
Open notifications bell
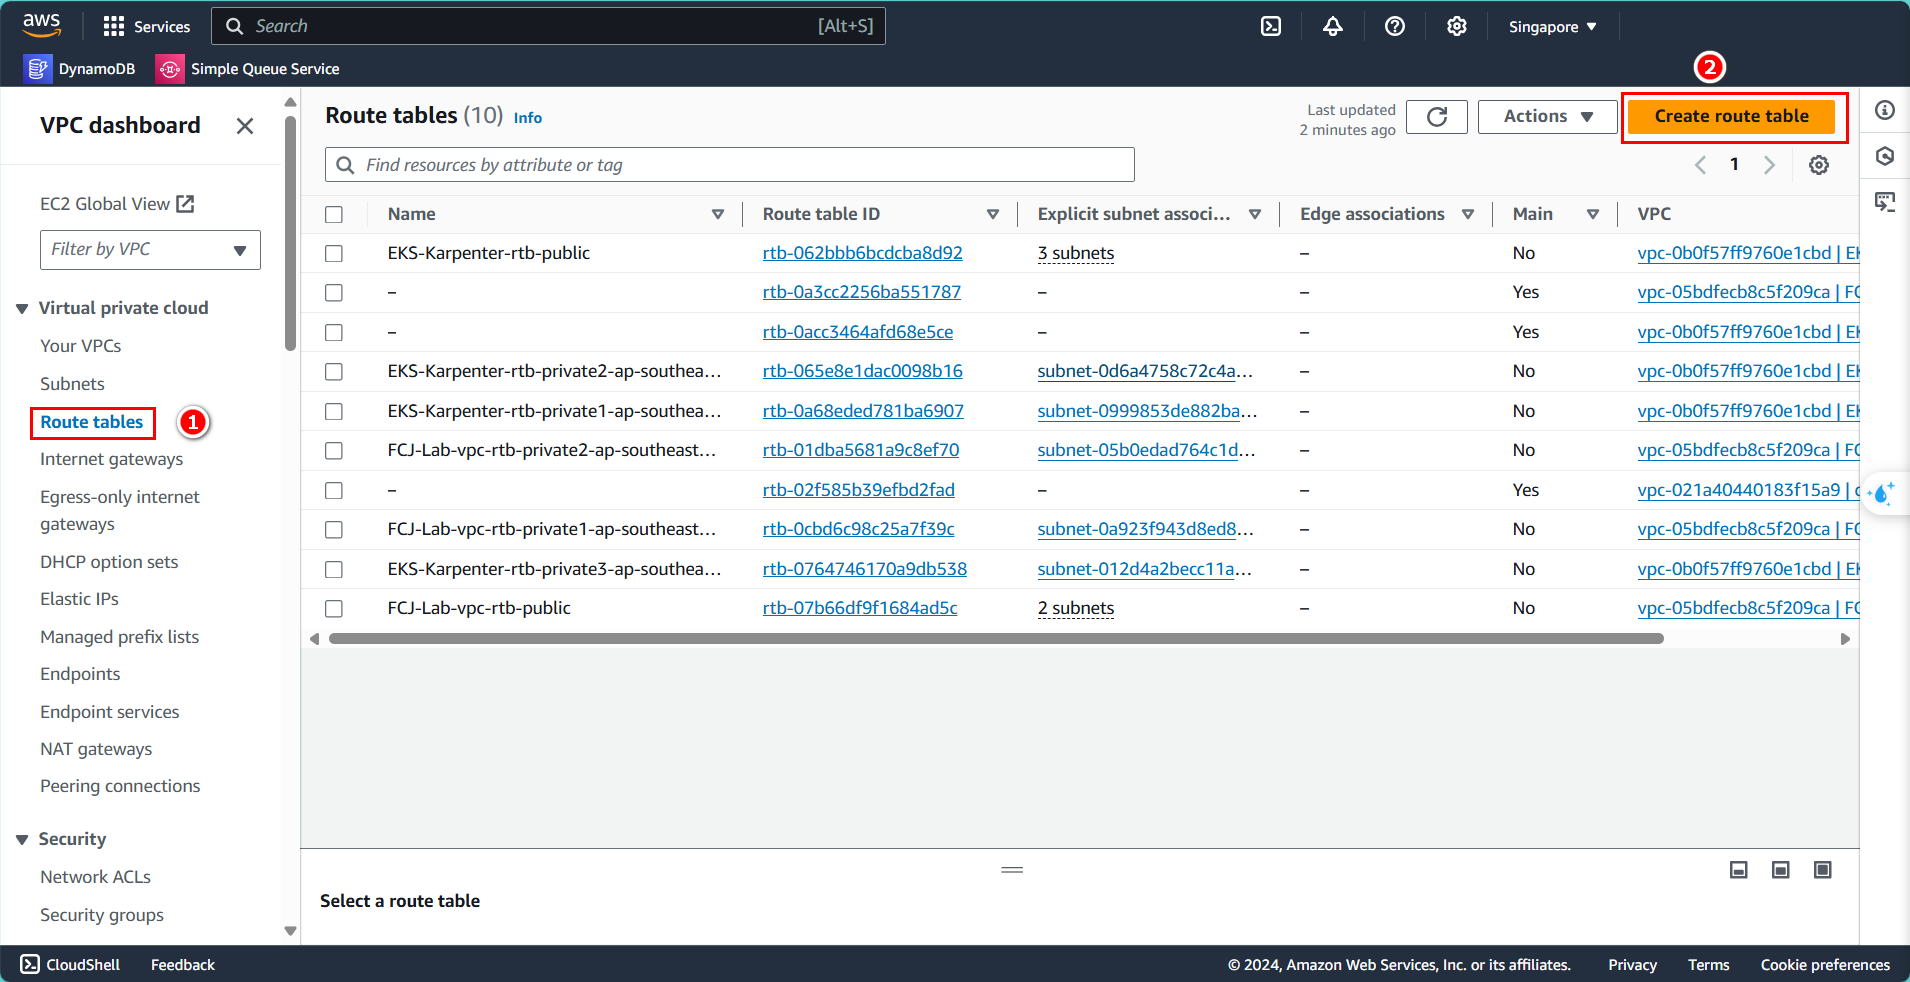click(1333, 26)
